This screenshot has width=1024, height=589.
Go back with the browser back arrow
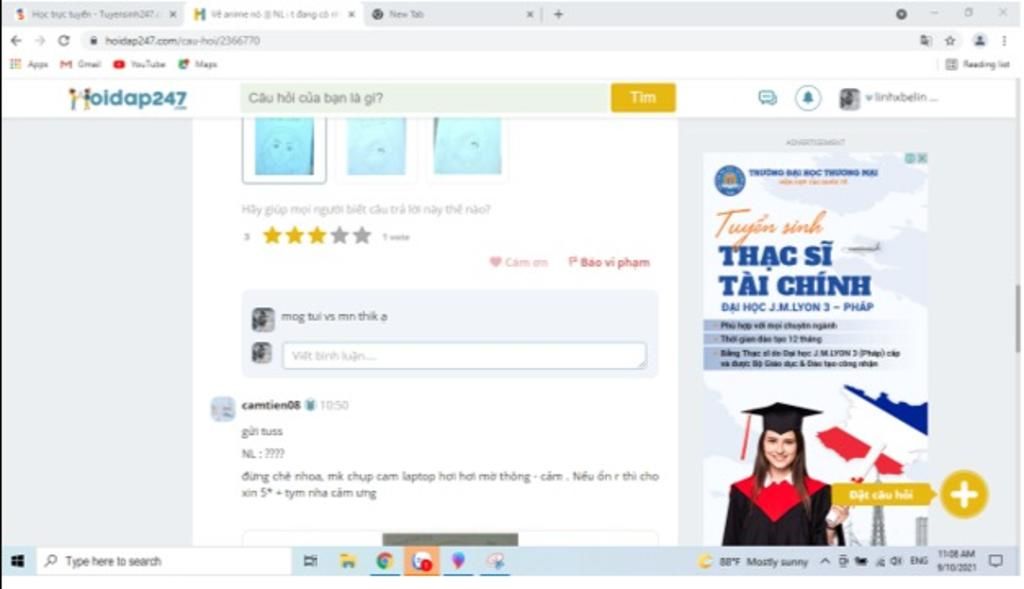pyautogui.click(x=16, y=40)
